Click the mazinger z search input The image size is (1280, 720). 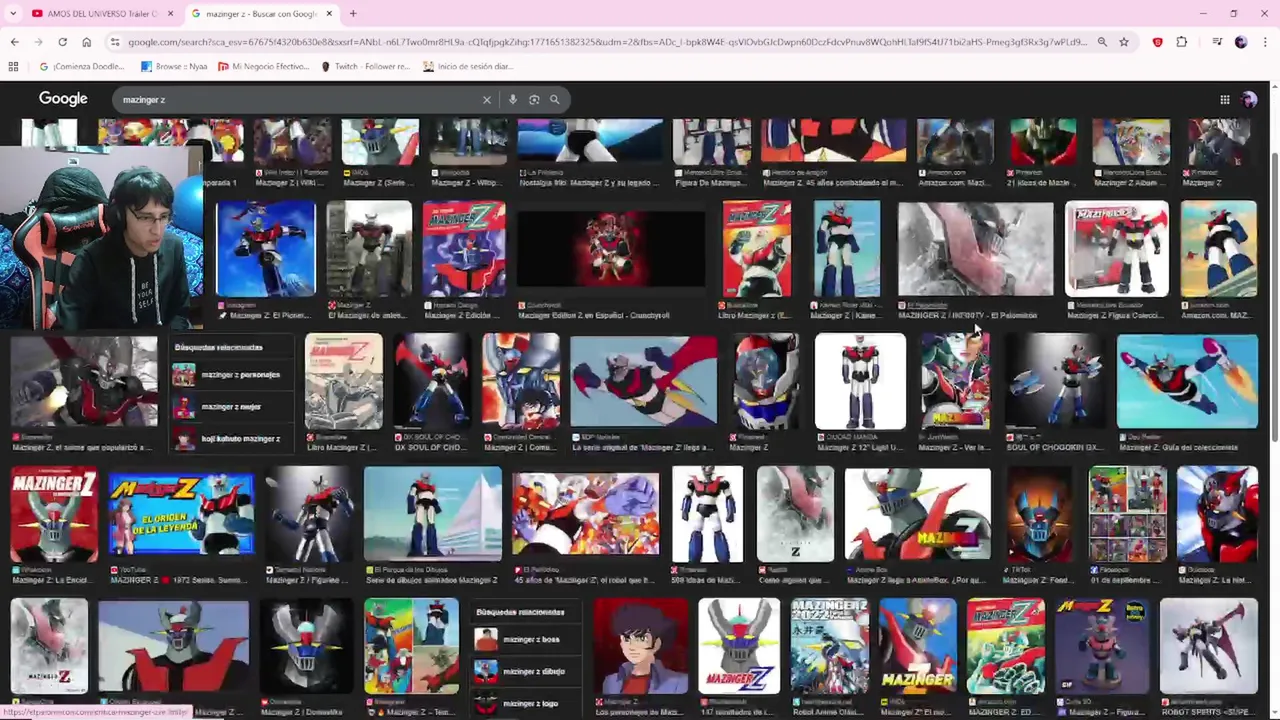300,99
